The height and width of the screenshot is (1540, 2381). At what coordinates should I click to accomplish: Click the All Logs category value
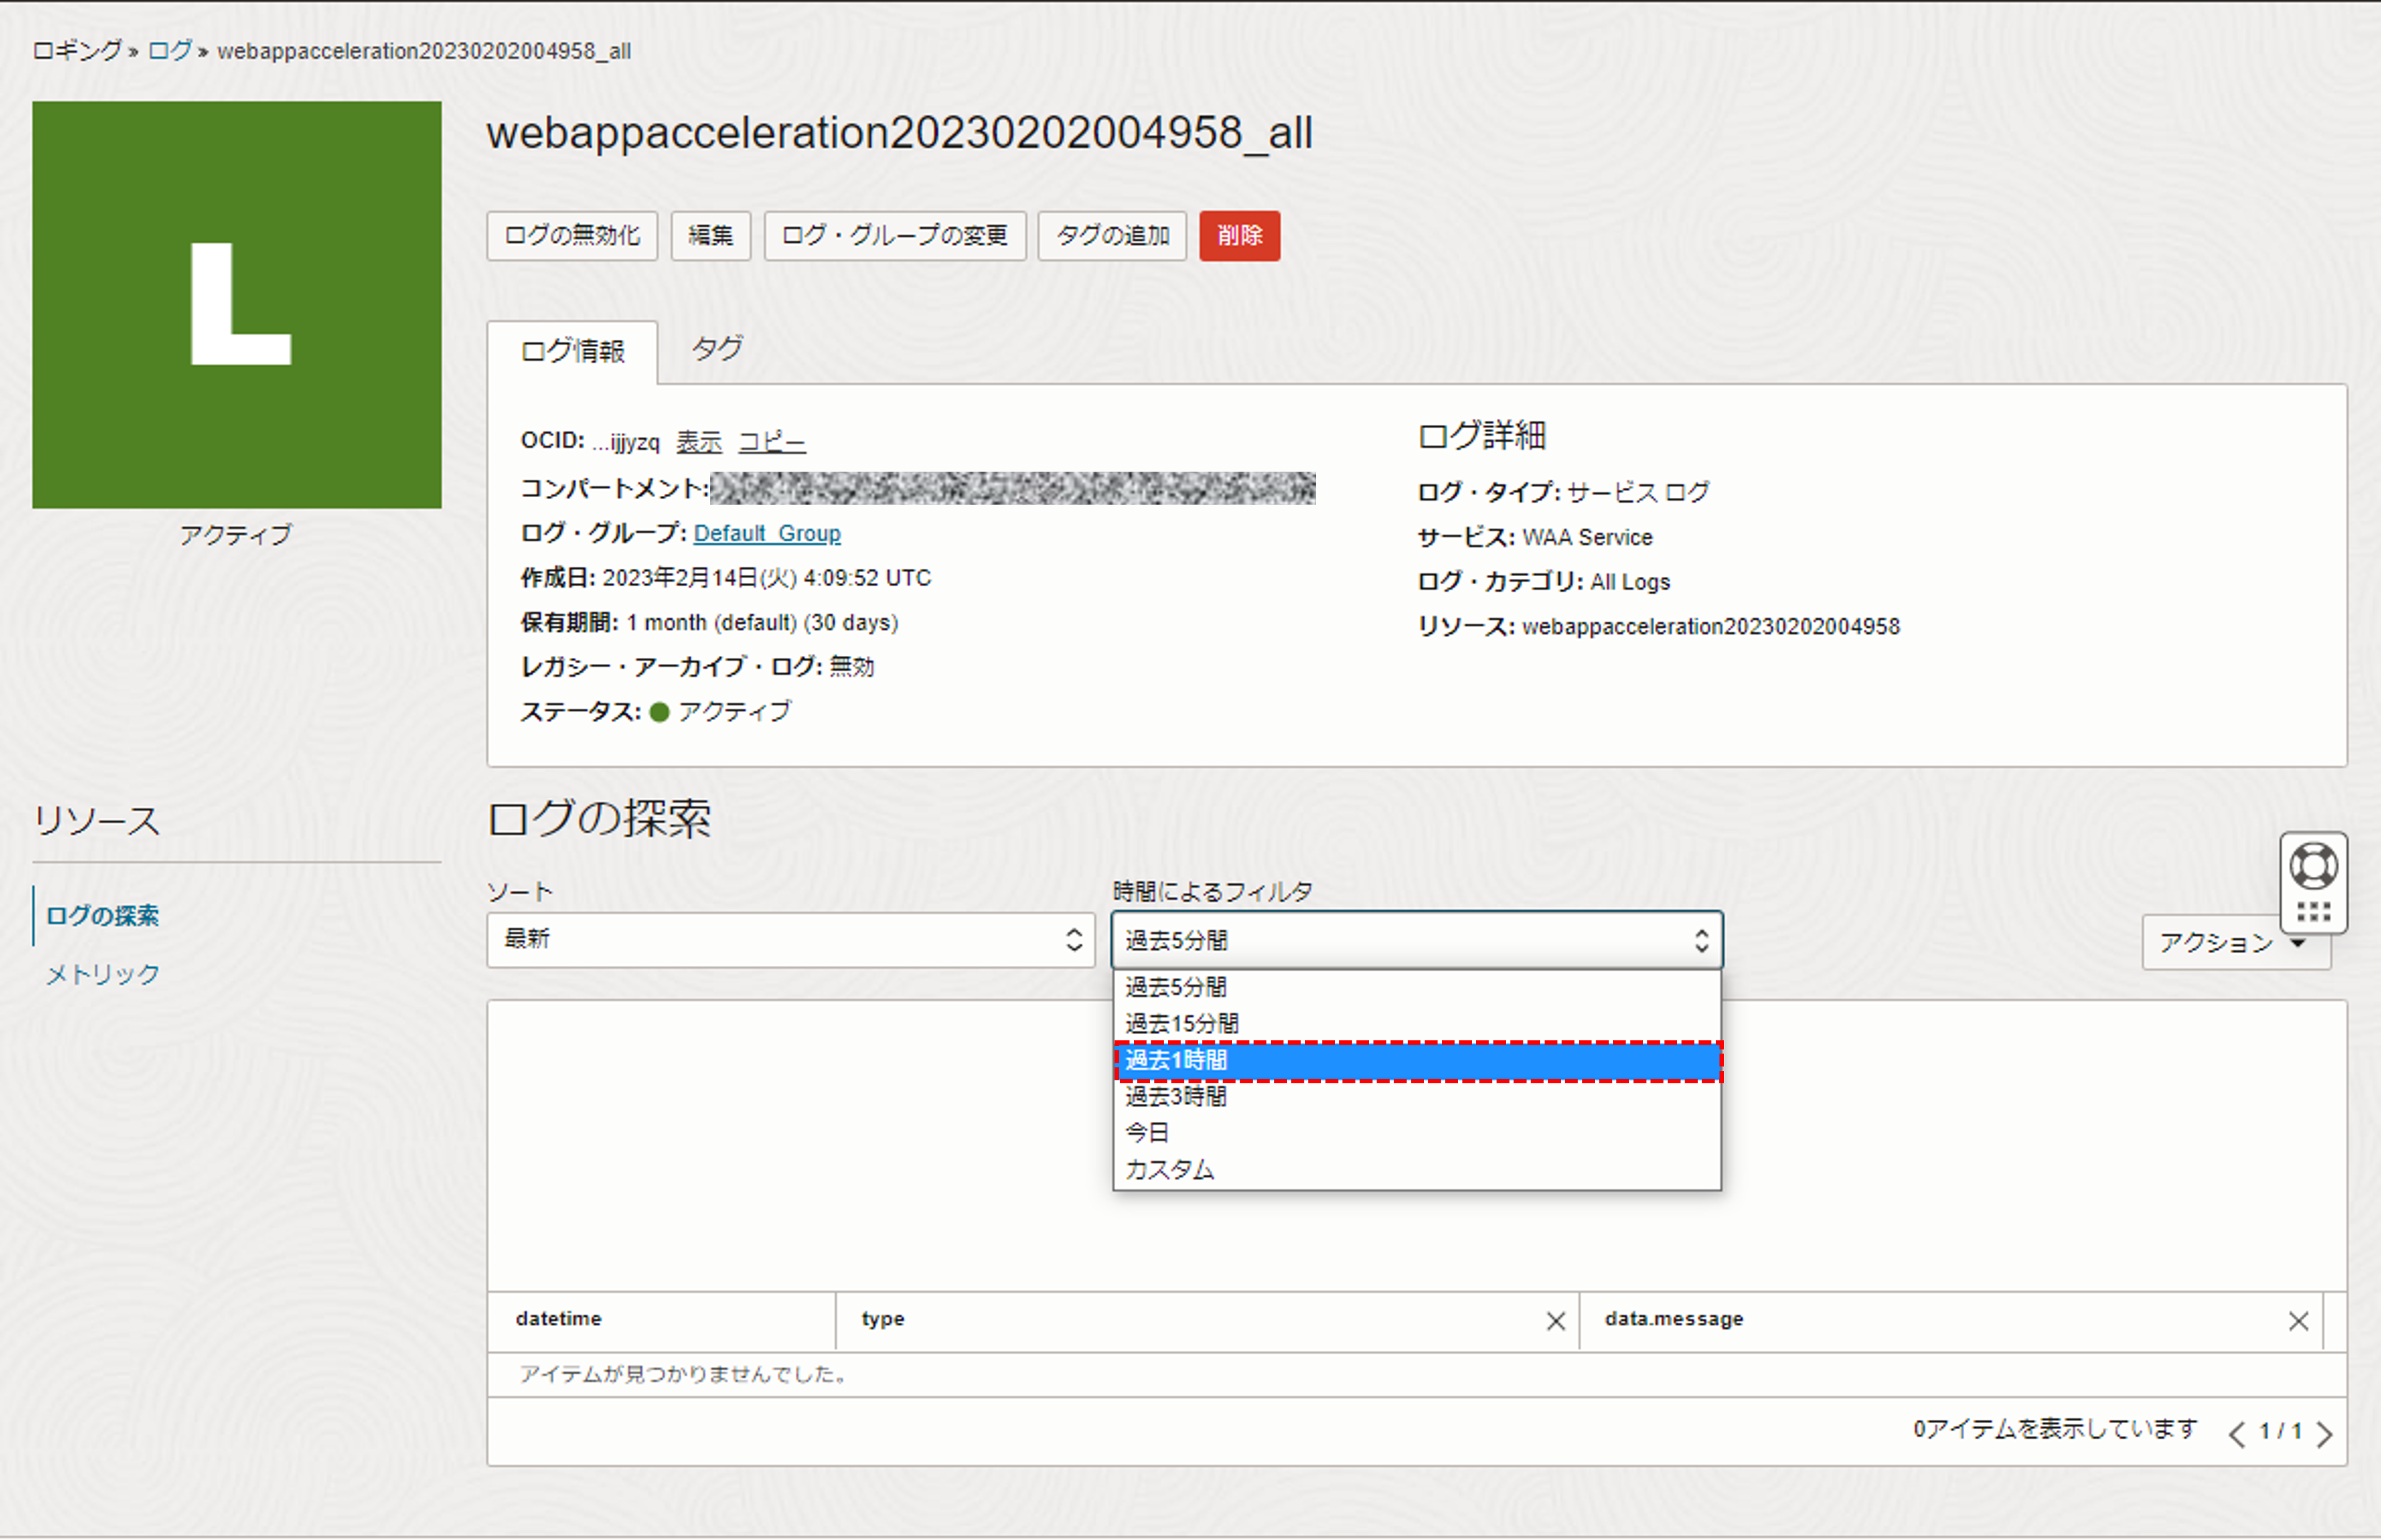[x=1630, y=582]
